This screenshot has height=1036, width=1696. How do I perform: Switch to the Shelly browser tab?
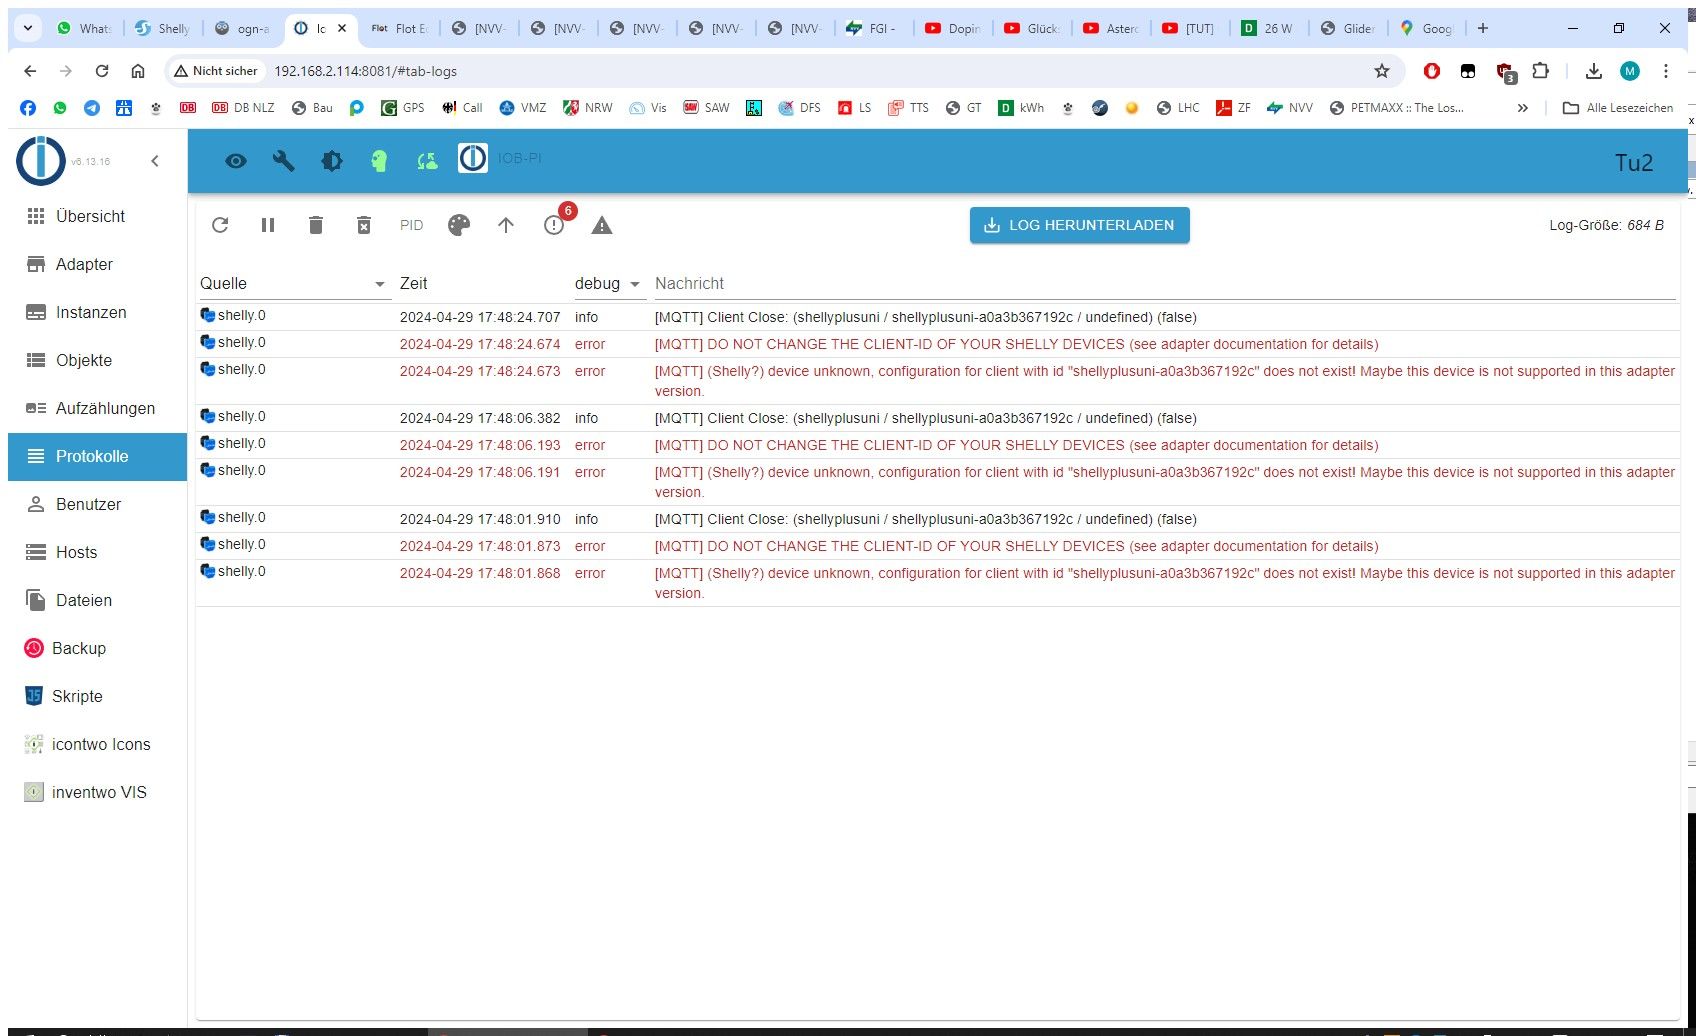tap(164, 28)
